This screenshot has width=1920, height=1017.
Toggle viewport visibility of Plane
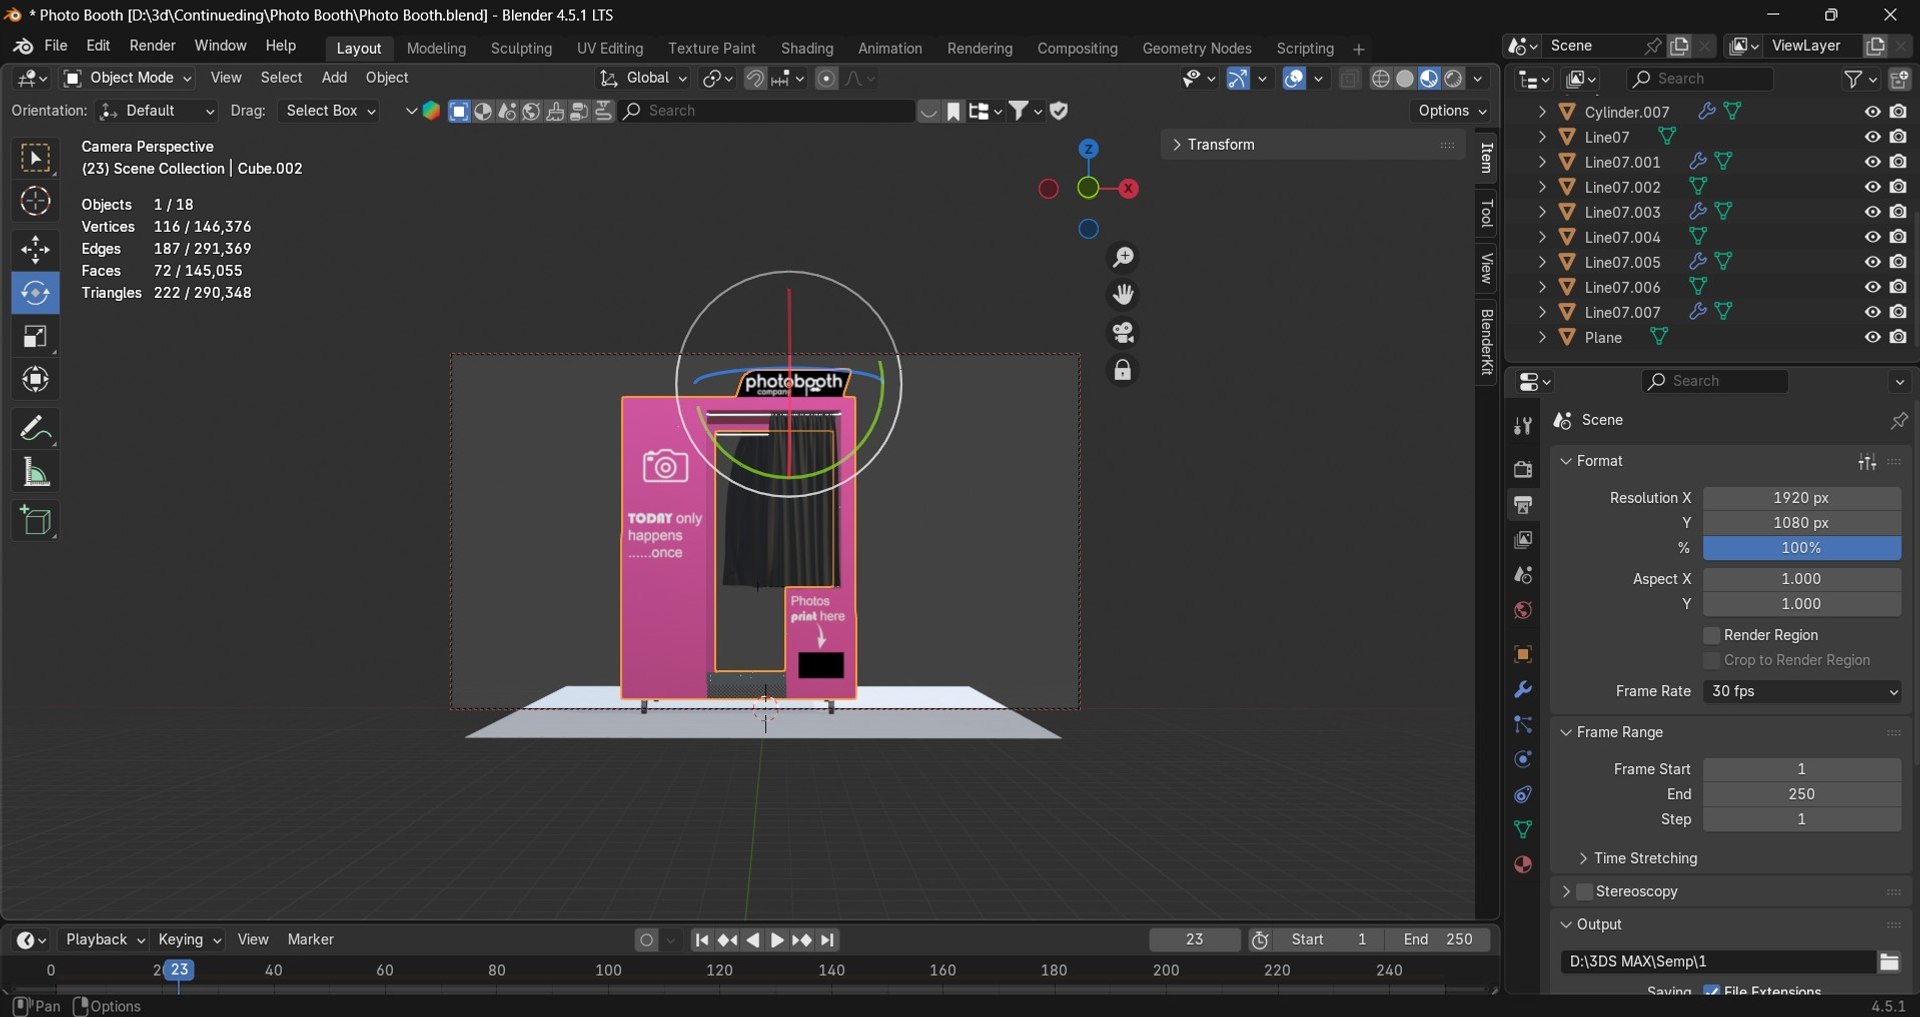coord(1872,338)
